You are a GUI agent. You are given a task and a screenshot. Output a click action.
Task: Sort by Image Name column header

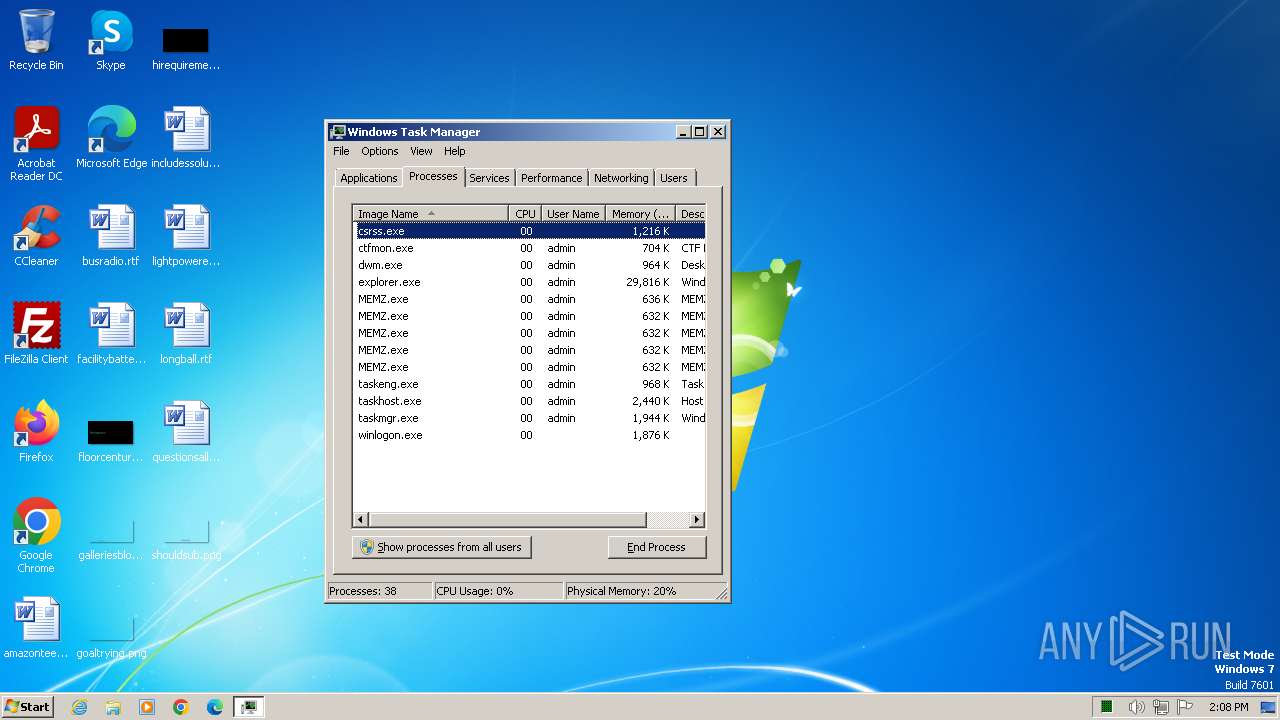(x=431, y=214)
